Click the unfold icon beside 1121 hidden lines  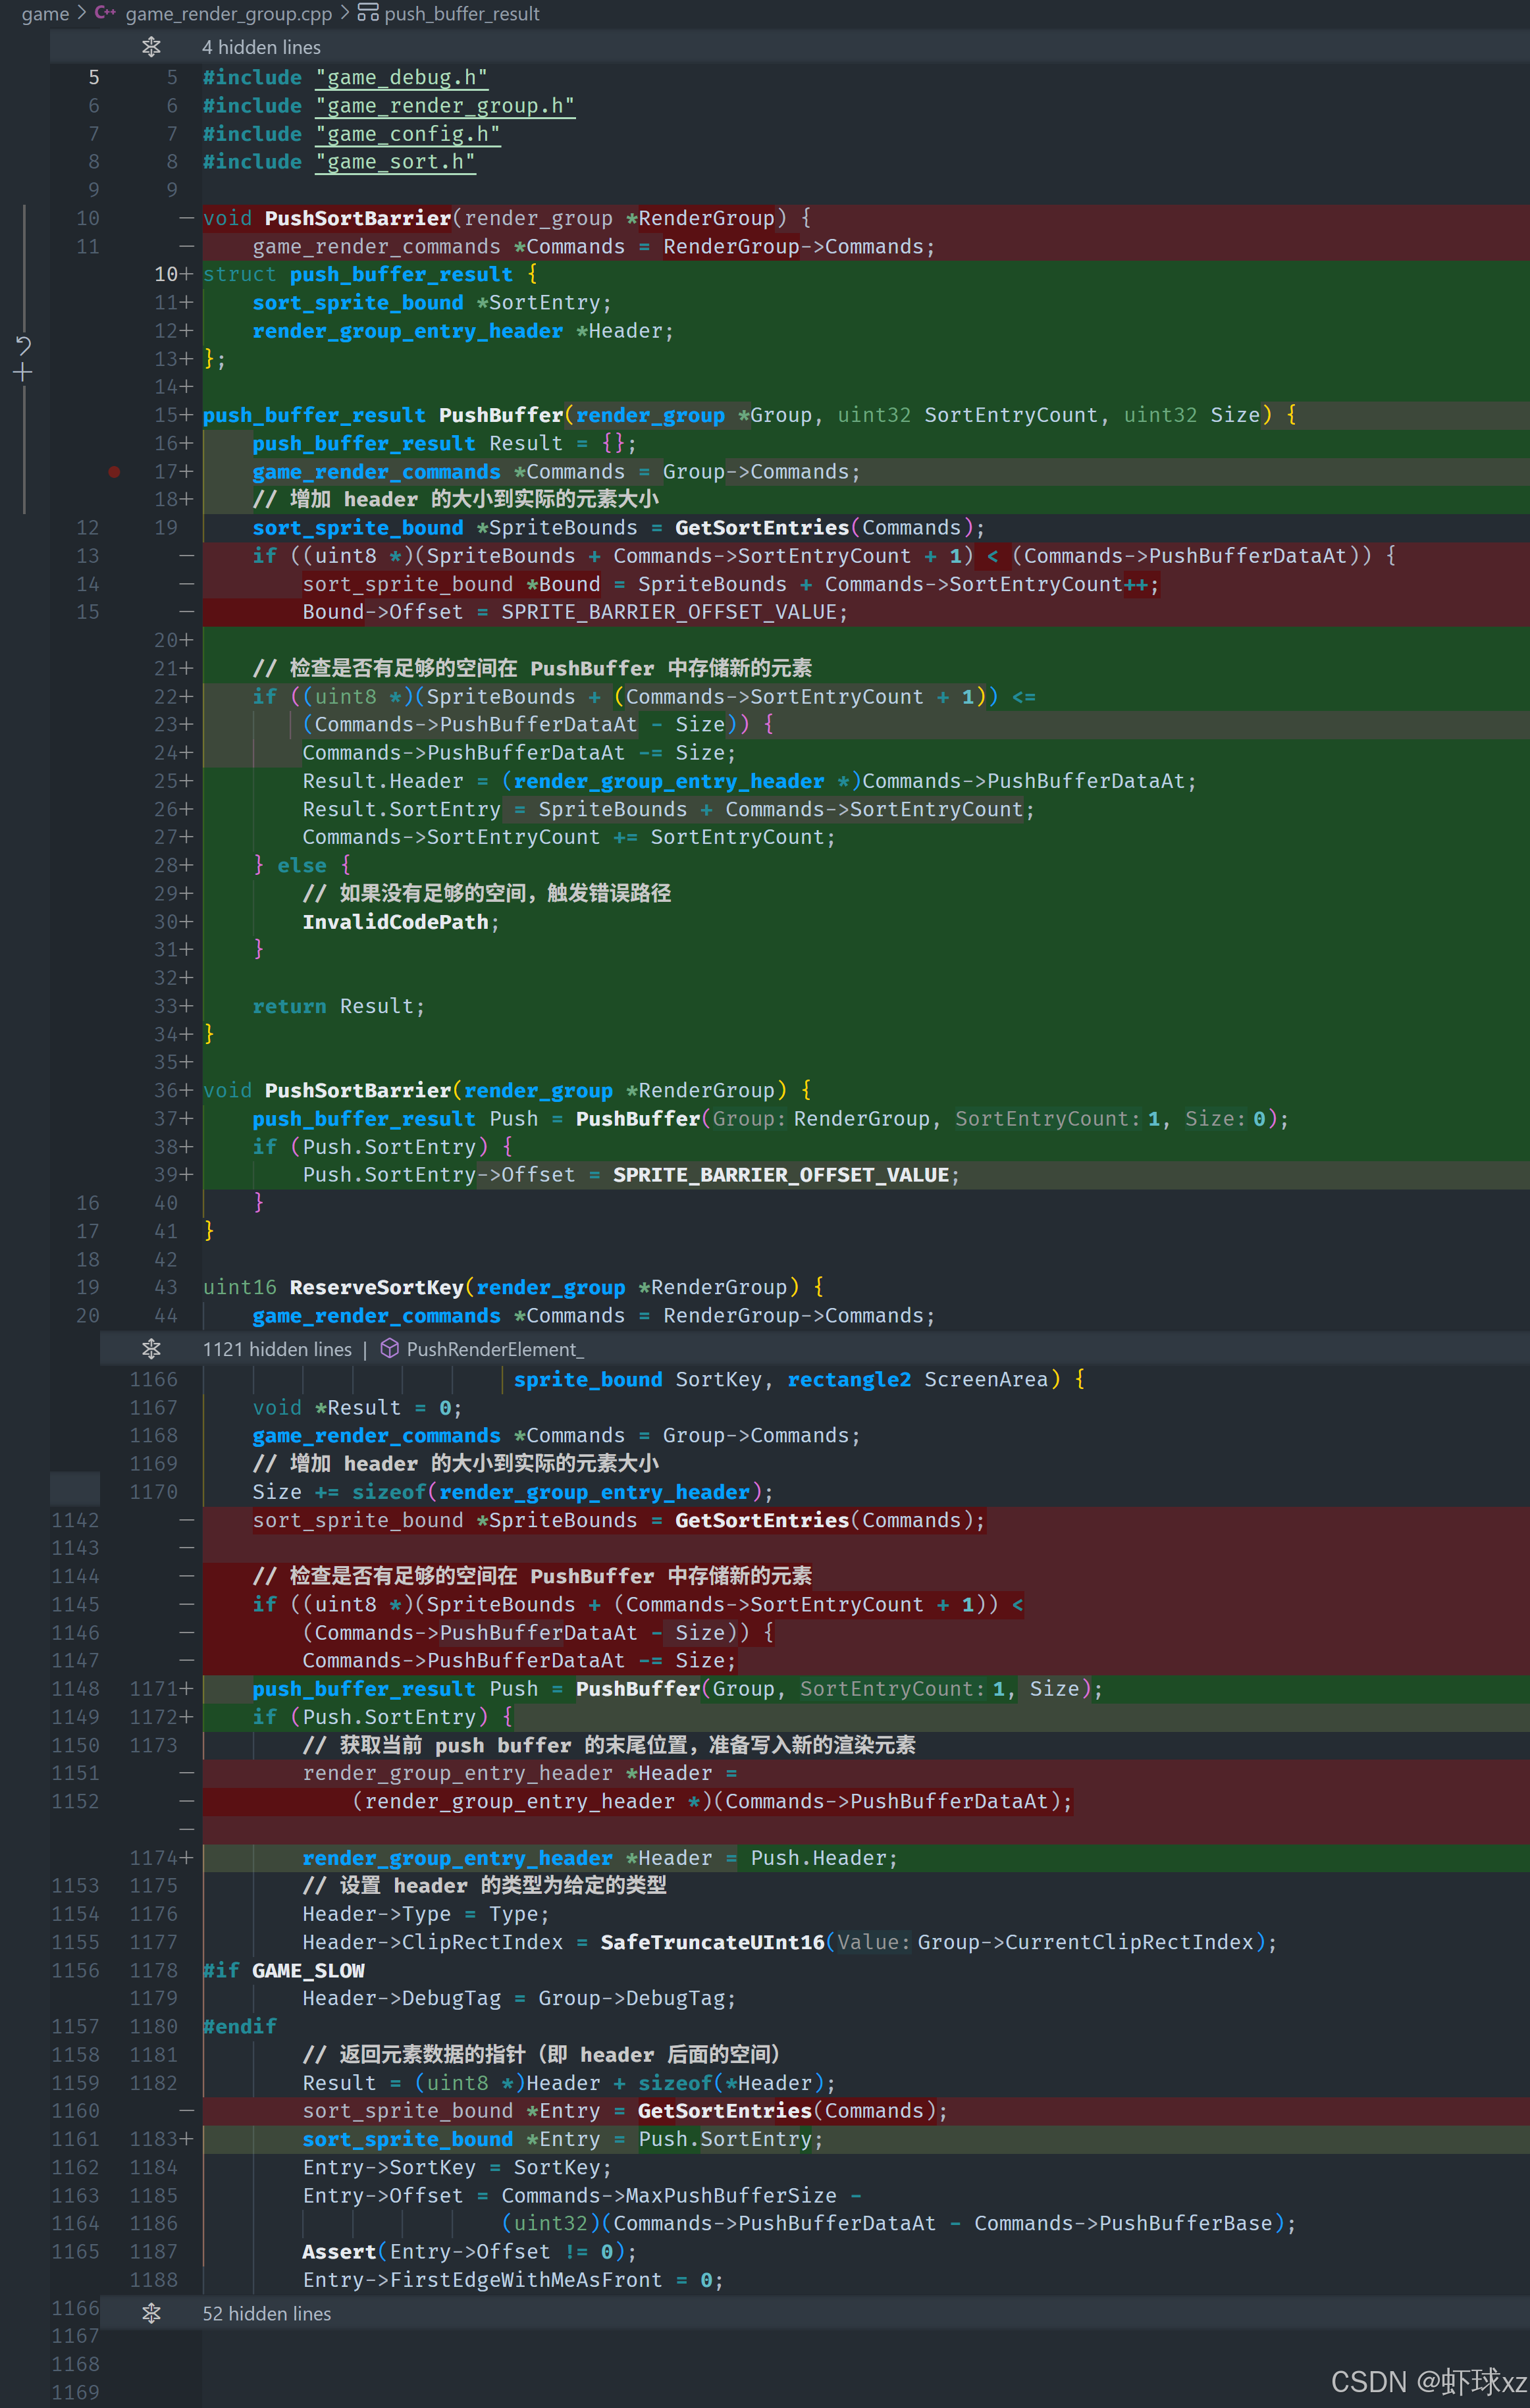[x=151, y=1349]
